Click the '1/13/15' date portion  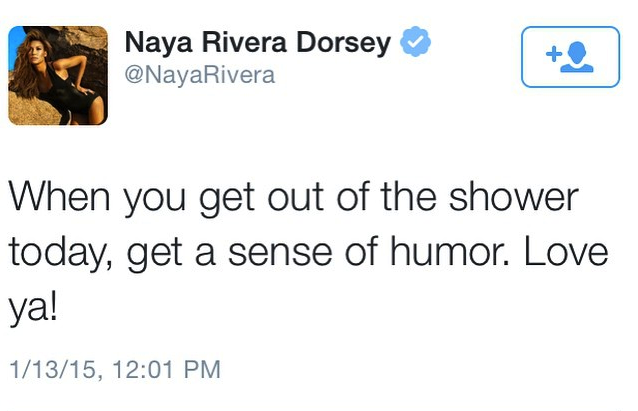pos(53,370)
